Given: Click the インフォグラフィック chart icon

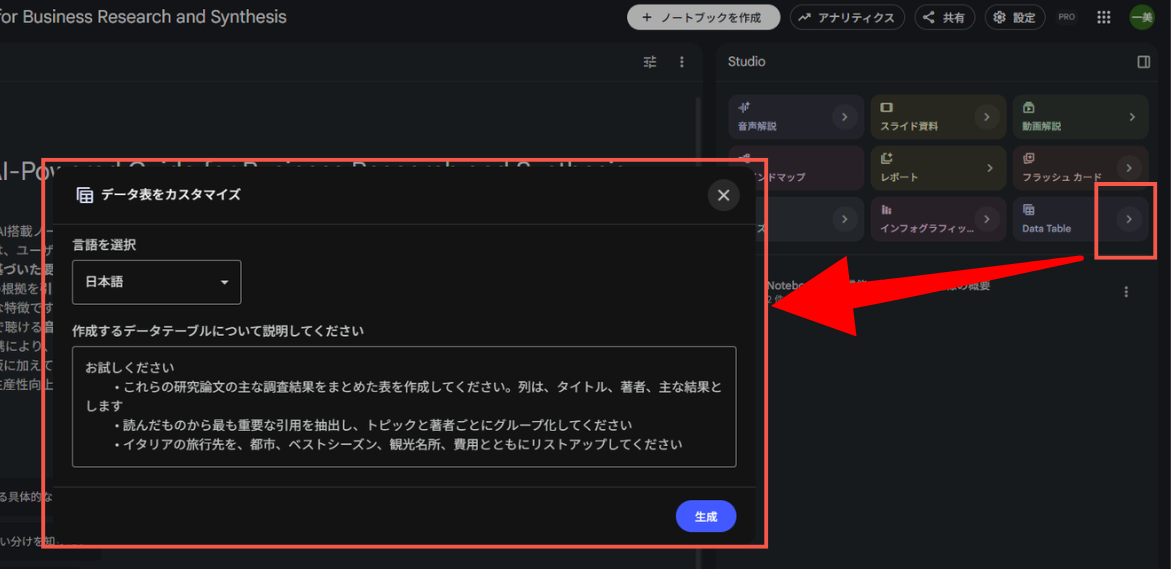Looking at the screenshot, I should pos(886,210).
